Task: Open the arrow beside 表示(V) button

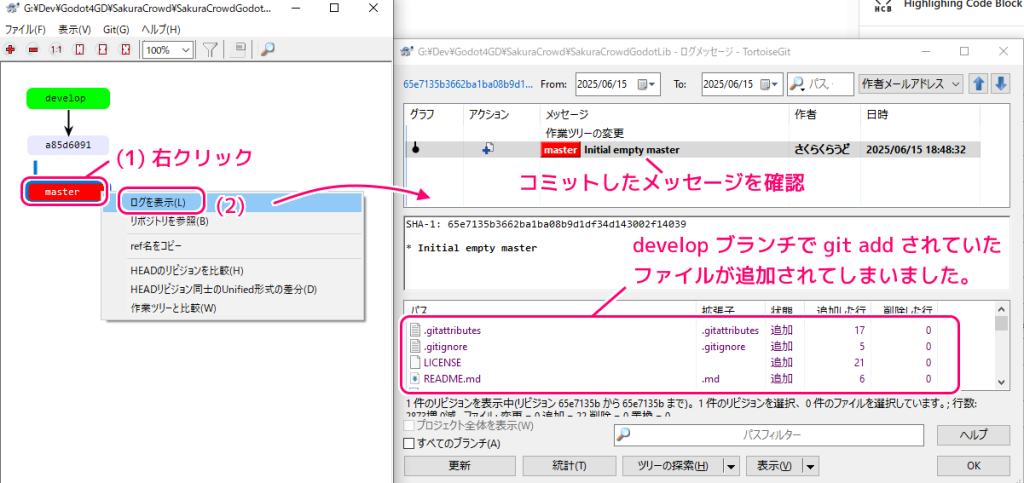Action: tap(810, 466)
